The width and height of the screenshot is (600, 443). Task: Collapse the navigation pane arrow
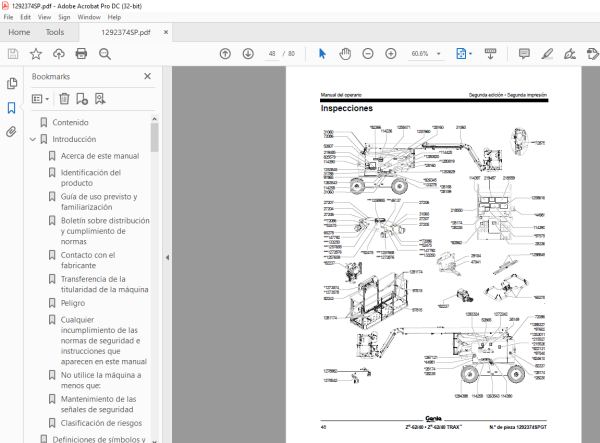click(x=167, y=258)
